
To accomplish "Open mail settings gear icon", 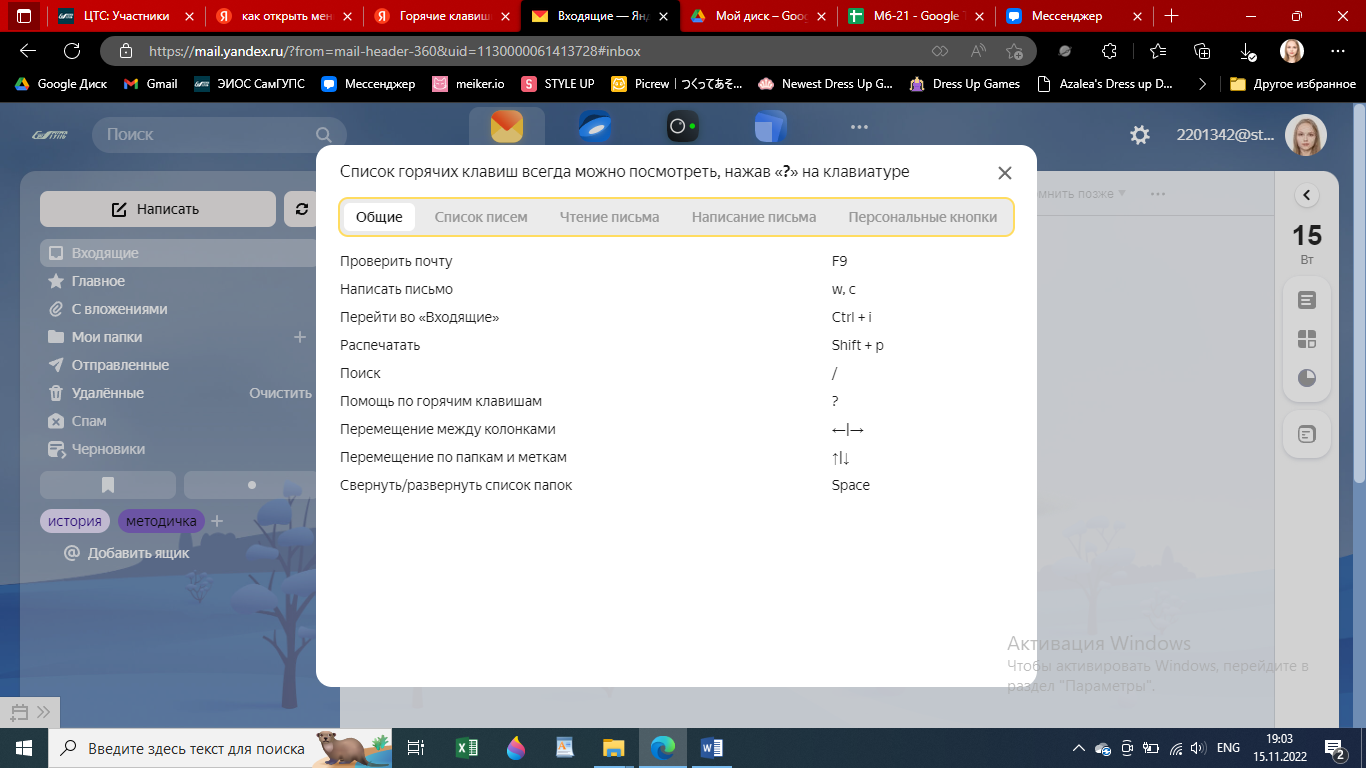I will [1139, 135].
